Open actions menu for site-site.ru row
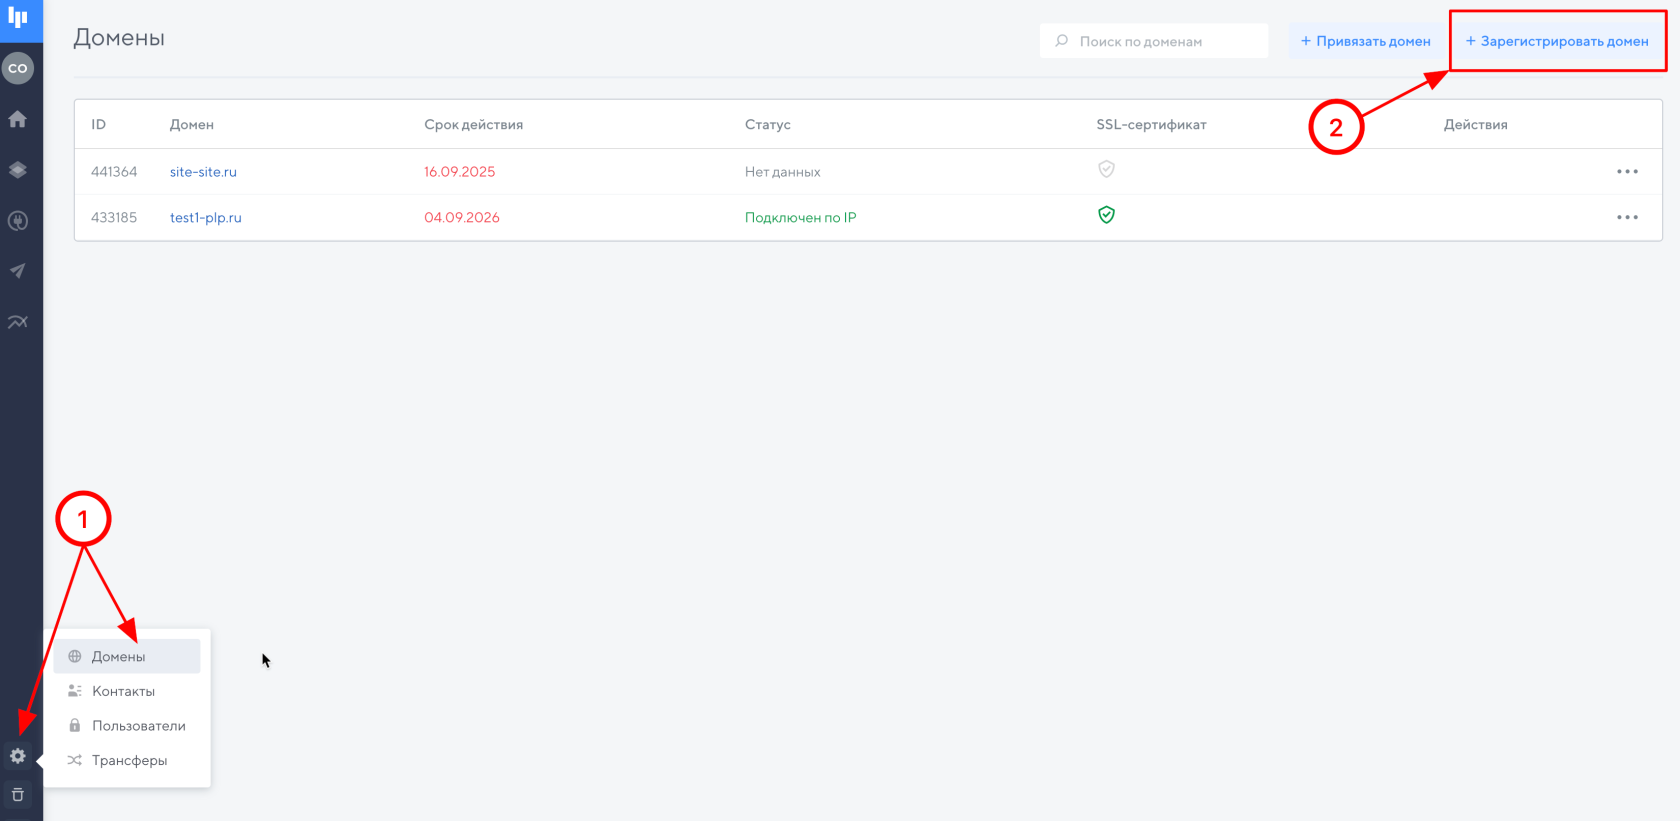The height and width of the screenshot is (821, 1680). coord(1627,172)
